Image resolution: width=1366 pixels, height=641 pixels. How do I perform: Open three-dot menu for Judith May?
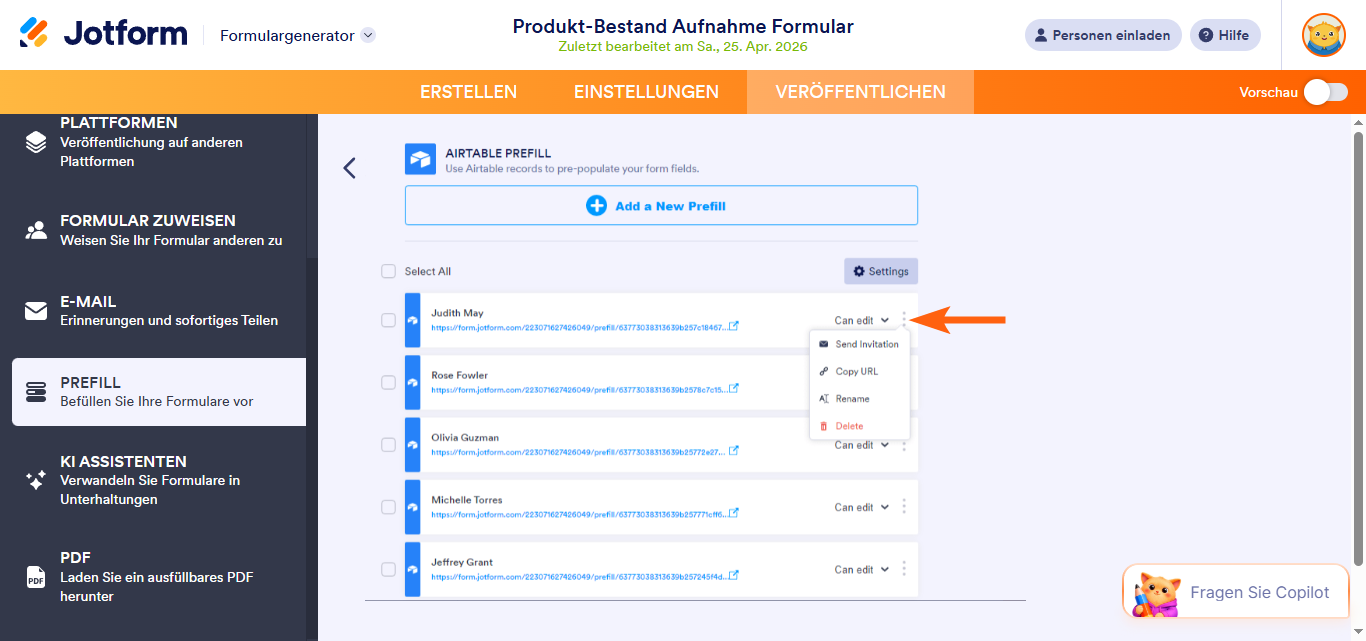point(904,320)
